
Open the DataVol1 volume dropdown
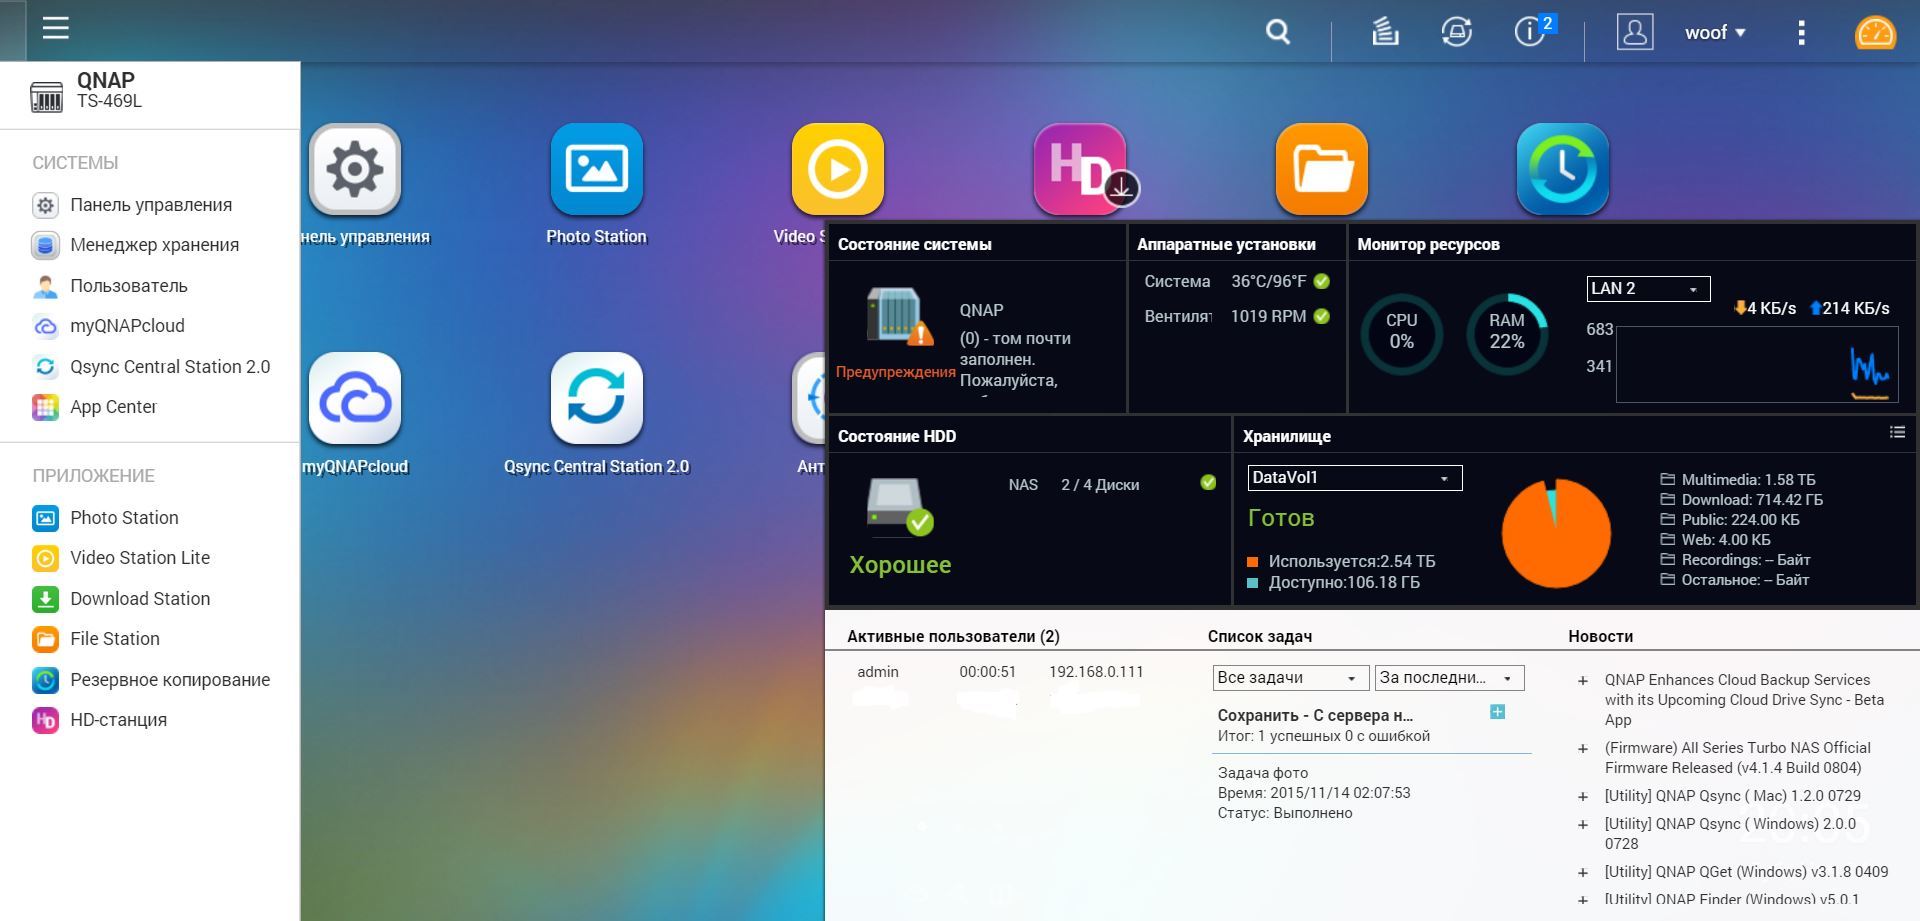point(1355,478)
